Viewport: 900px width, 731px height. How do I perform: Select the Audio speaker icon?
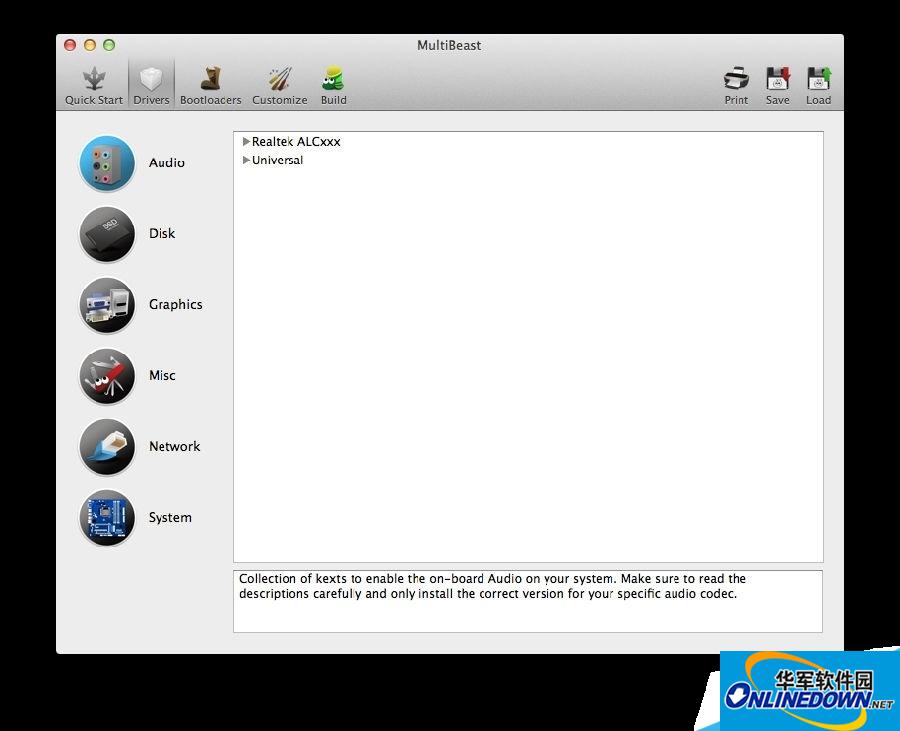107,163
